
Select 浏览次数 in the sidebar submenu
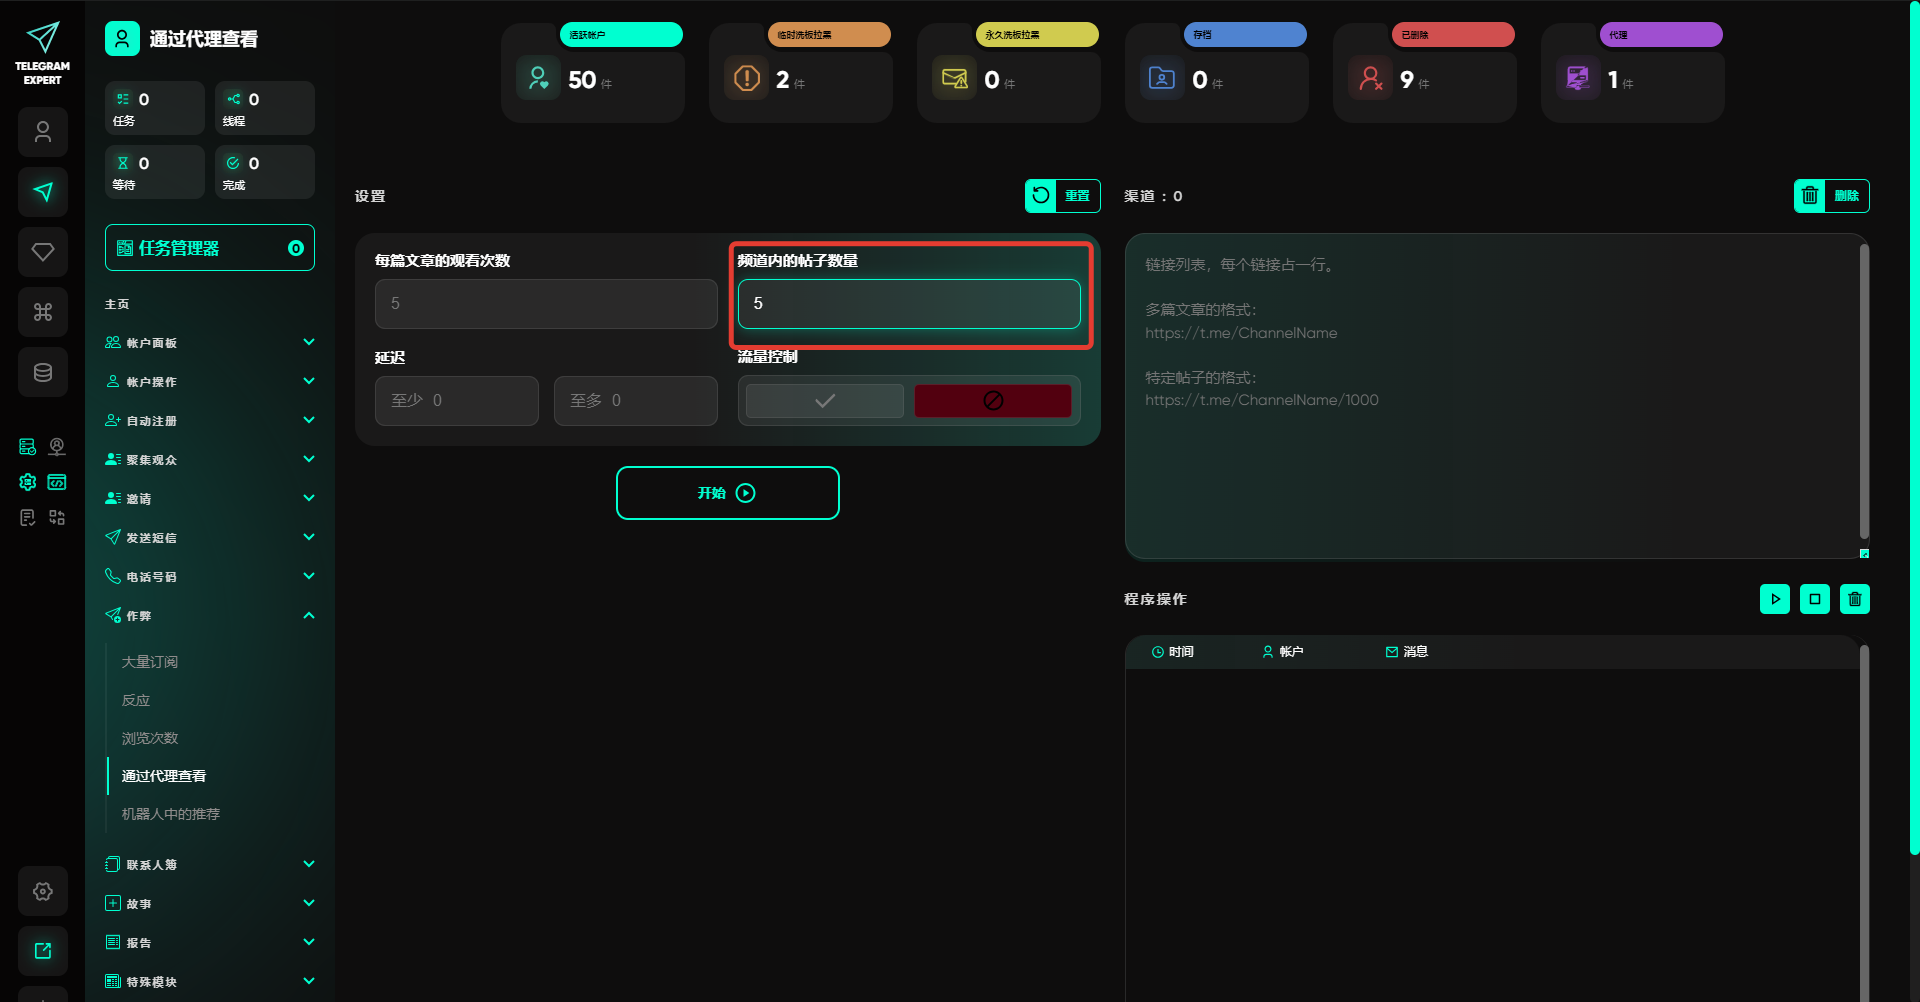(150, 738)
